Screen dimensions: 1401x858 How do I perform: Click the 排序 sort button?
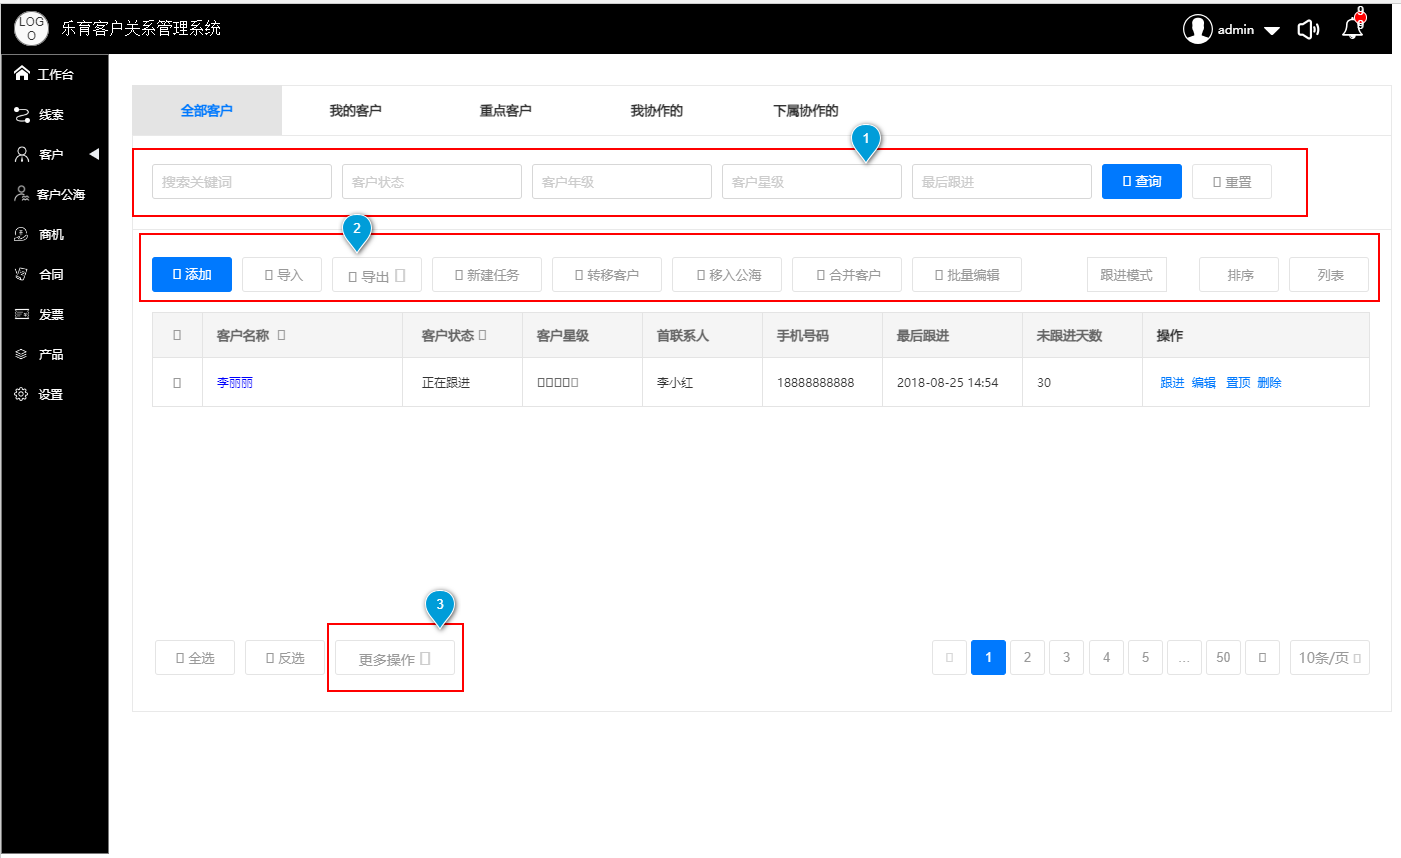tap(1239, 275)
